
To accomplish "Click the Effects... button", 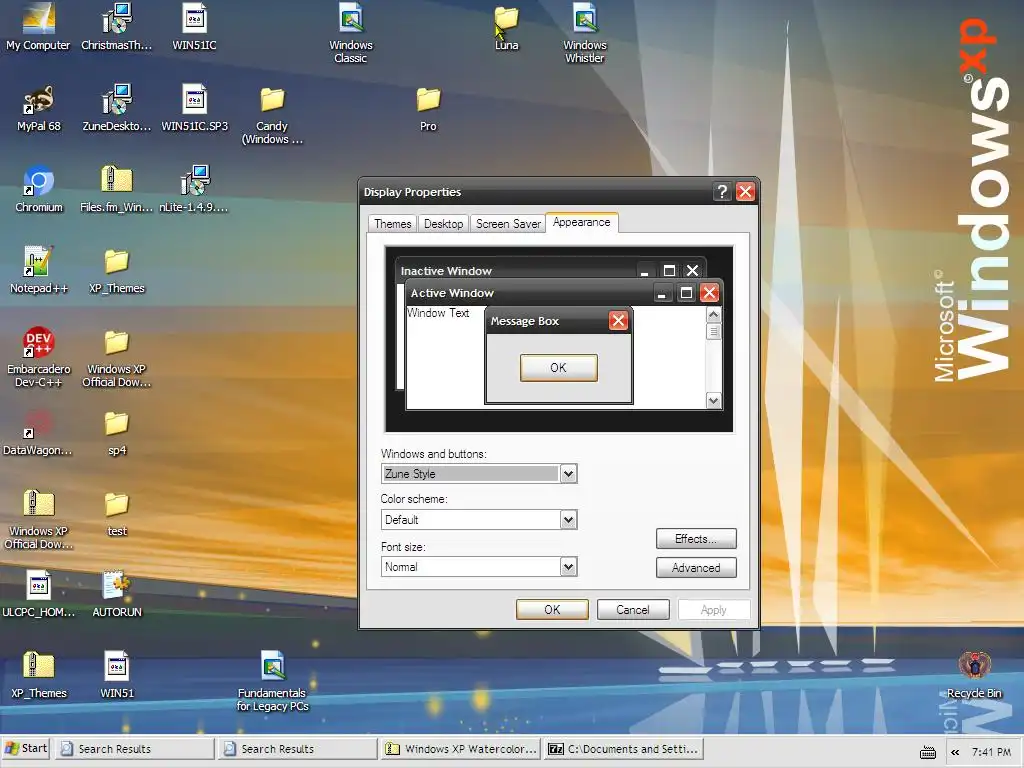I will (696, 539).
